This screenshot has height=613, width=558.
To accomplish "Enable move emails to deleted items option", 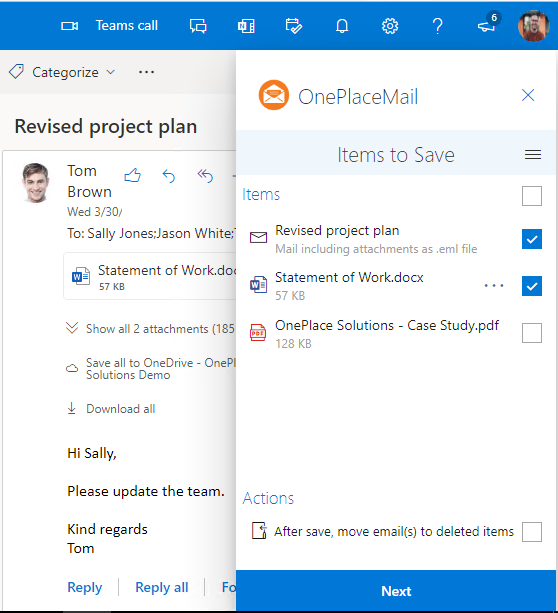I will pos(532,532).
